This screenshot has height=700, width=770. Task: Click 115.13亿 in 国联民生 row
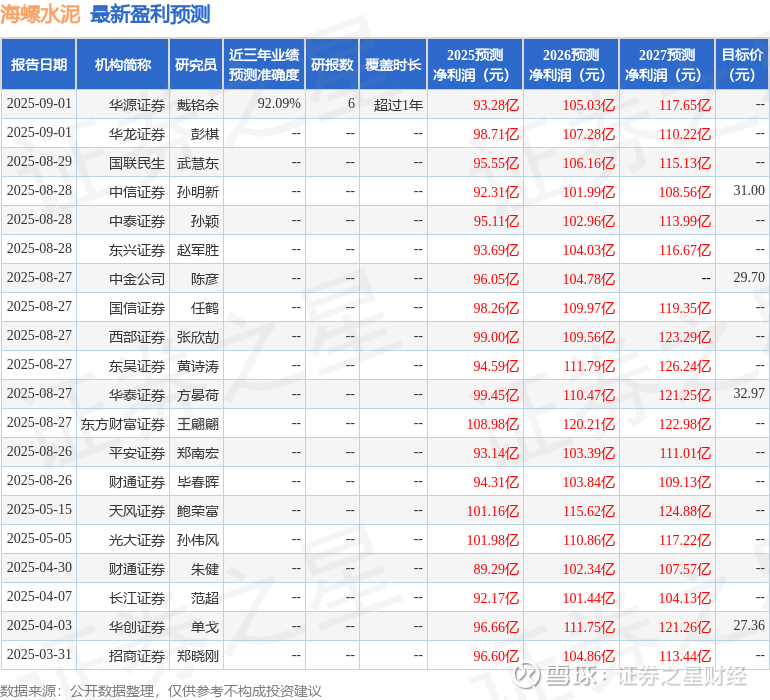tap(685, 163)
